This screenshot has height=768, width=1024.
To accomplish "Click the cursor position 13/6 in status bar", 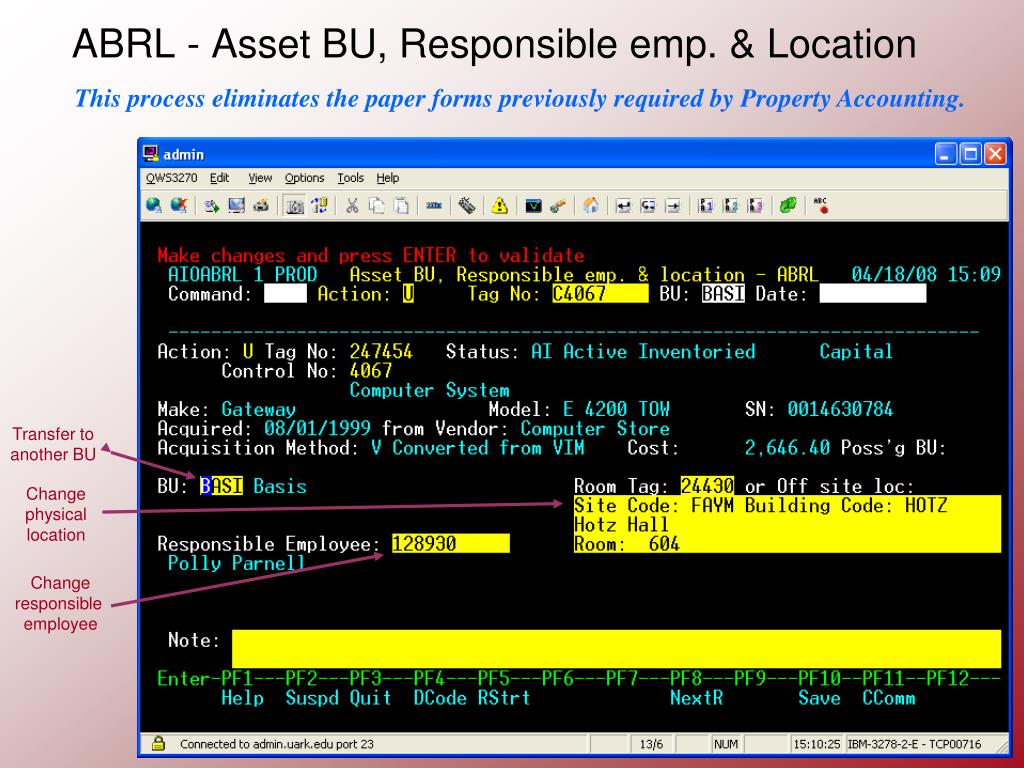I will tap(651, 744).
